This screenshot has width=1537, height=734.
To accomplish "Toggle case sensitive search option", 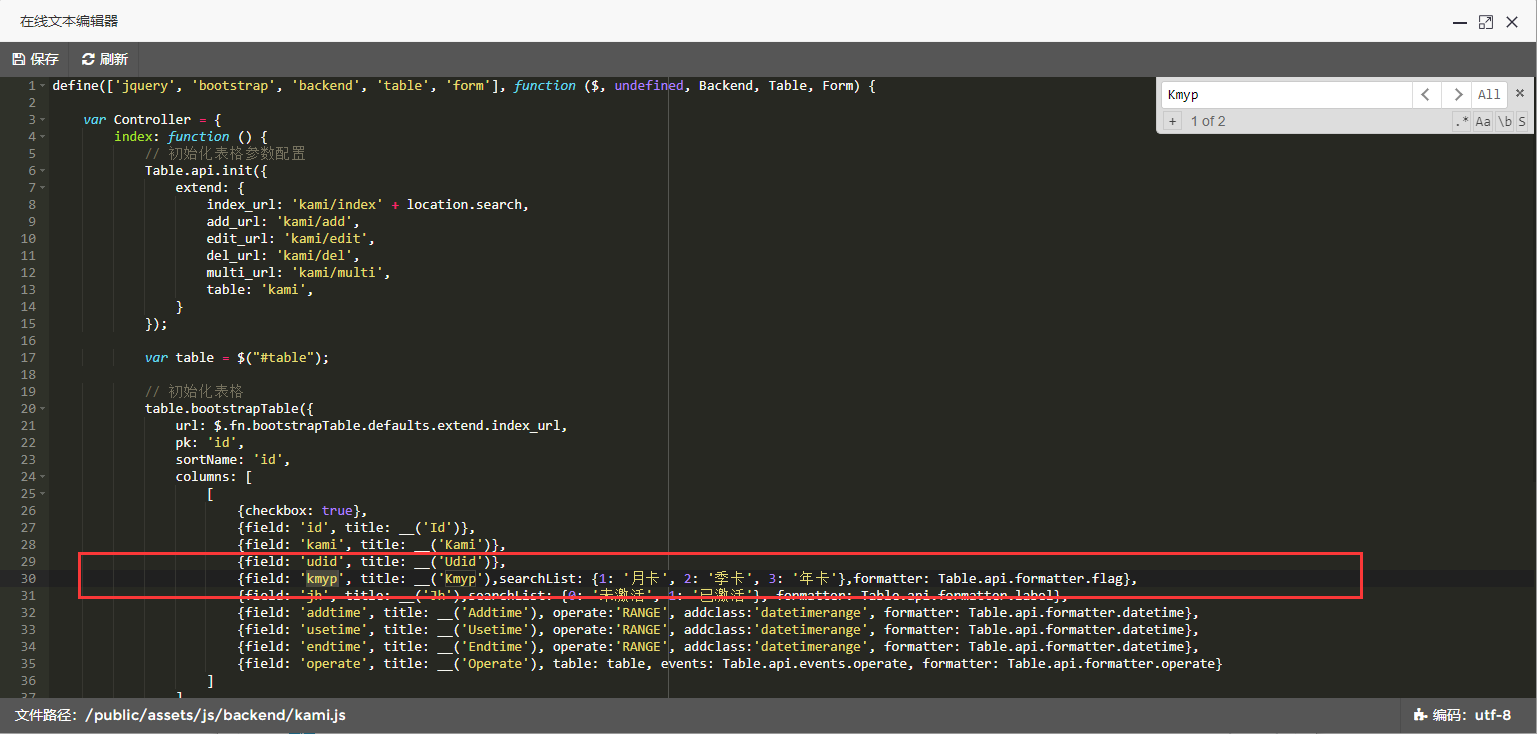I will 1483,121.
